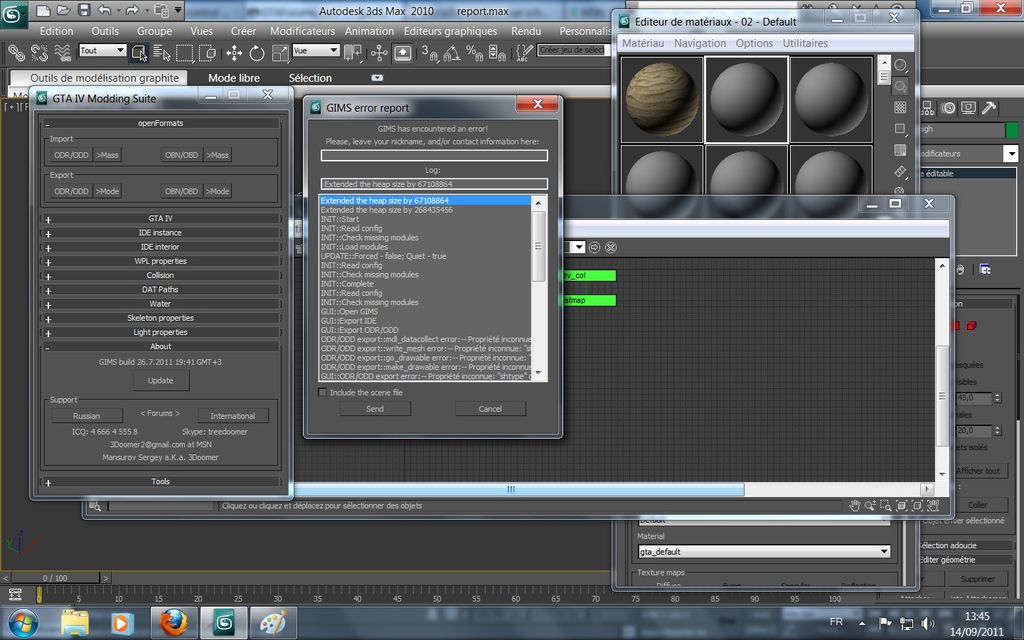Viewport: 1024px width, 640px height.
Task: Collapse the About rollout
Action: point(160,347)
